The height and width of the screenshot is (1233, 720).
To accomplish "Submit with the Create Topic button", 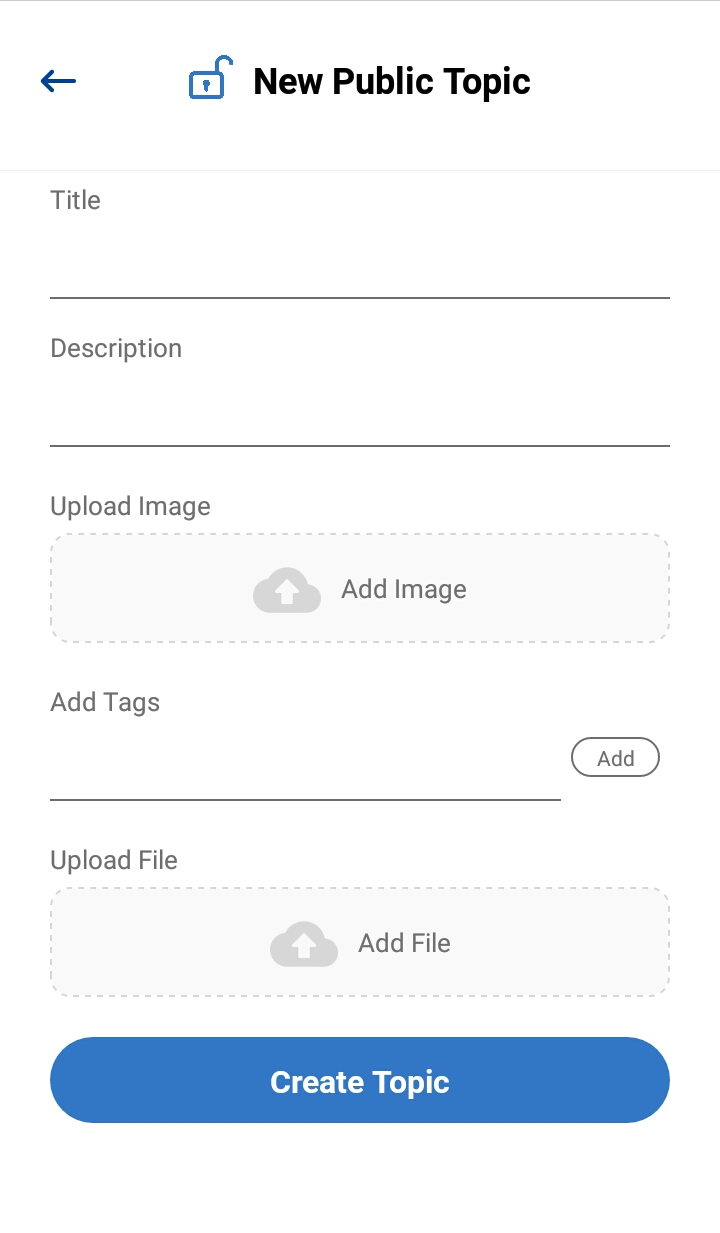I will pos(360,1080).
